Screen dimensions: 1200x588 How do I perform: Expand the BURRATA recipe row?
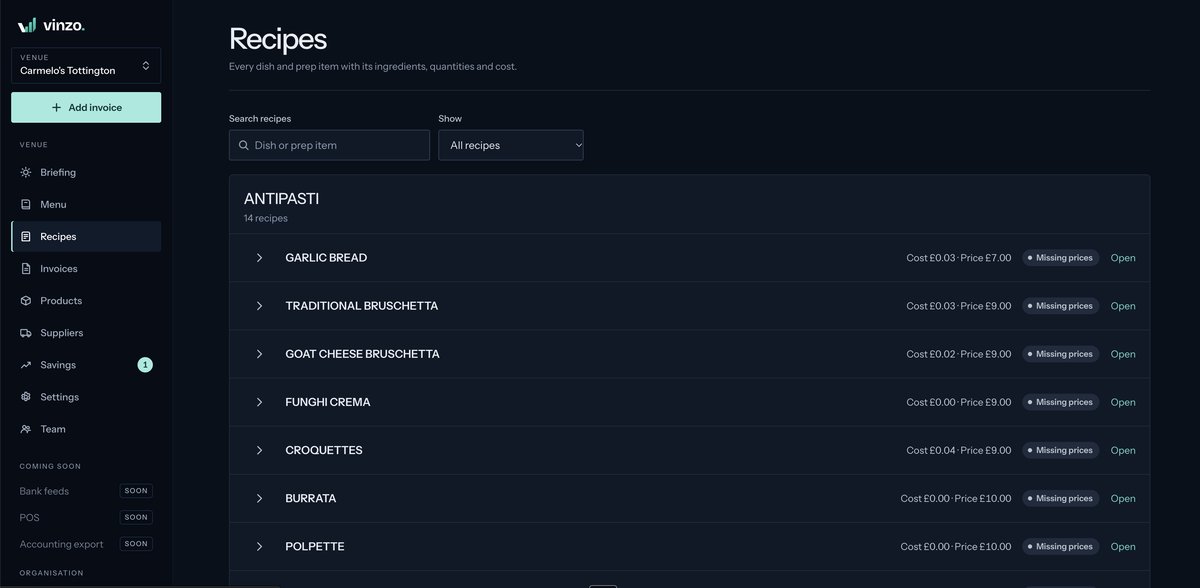(x=259, y=498)
